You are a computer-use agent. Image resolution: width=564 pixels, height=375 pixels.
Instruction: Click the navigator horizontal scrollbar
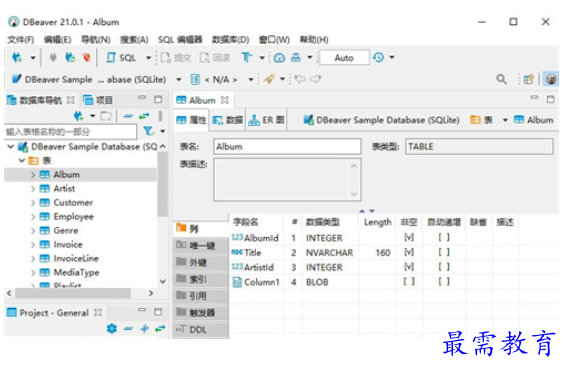(x=73, y=293)
